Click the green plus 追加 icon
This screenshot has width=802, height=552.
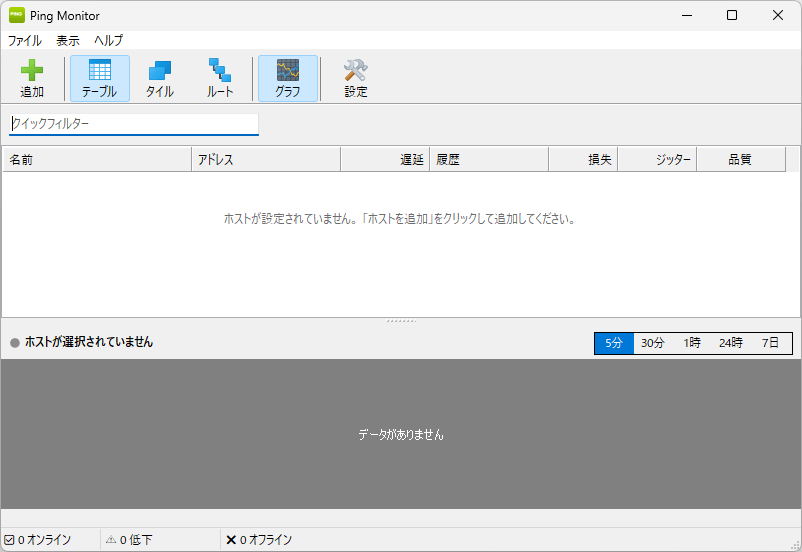pyautogui.click(x=32, y=70)
